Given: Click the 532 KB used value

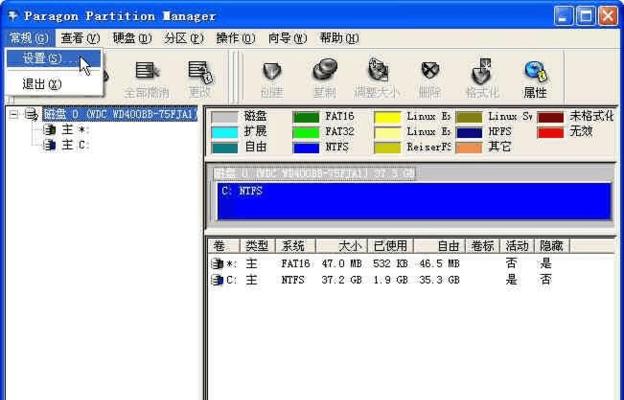Looking at the screenshot, I should pyautogui.click(x=390, y=263).
